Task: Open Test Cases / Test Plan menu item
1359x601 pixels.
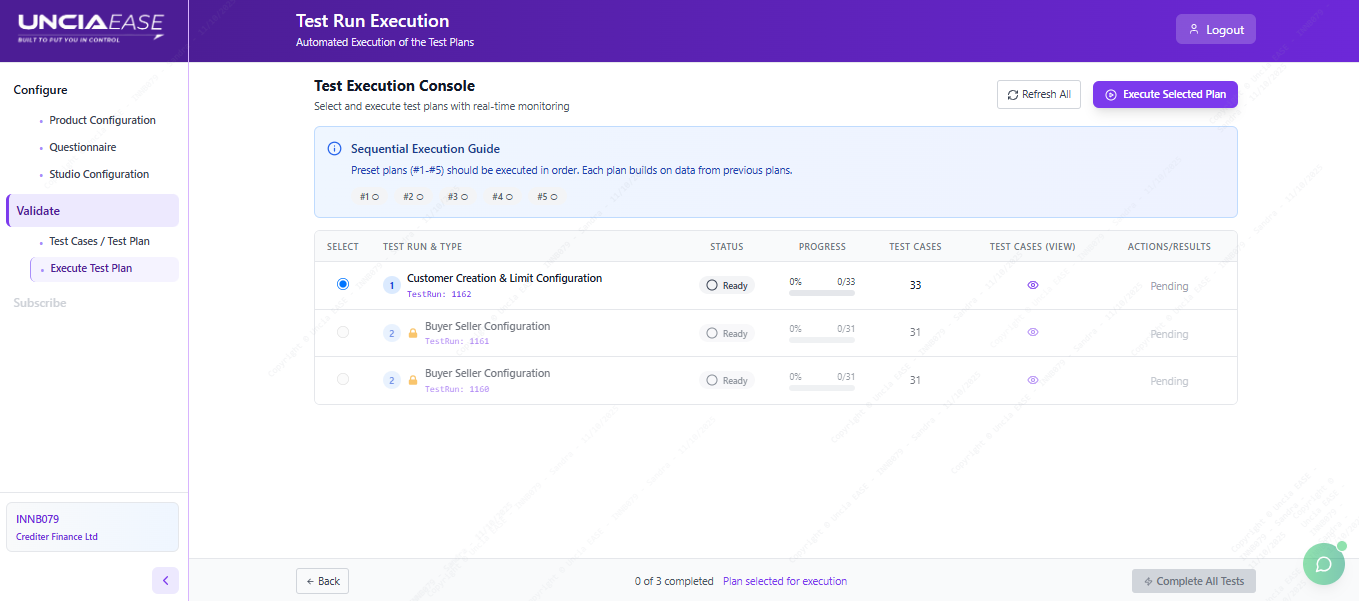Action: 99,241
